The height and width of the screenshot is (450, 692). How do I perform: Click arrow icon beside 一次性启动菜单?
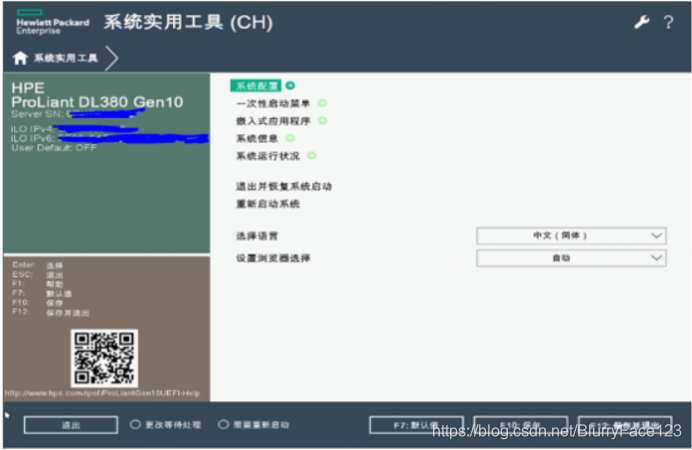coord(323,103)
